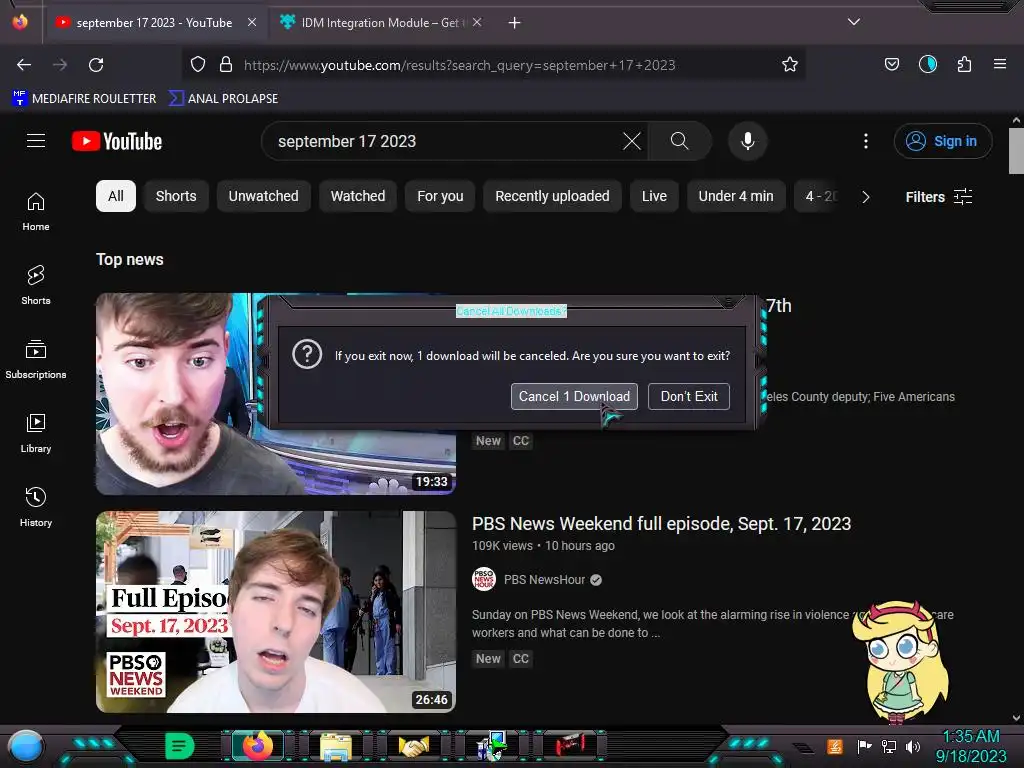The width and height of the screenshot is (1024, 768).
Task: Click the Cancel 1 Download button
Action: [x=574, y=396]
